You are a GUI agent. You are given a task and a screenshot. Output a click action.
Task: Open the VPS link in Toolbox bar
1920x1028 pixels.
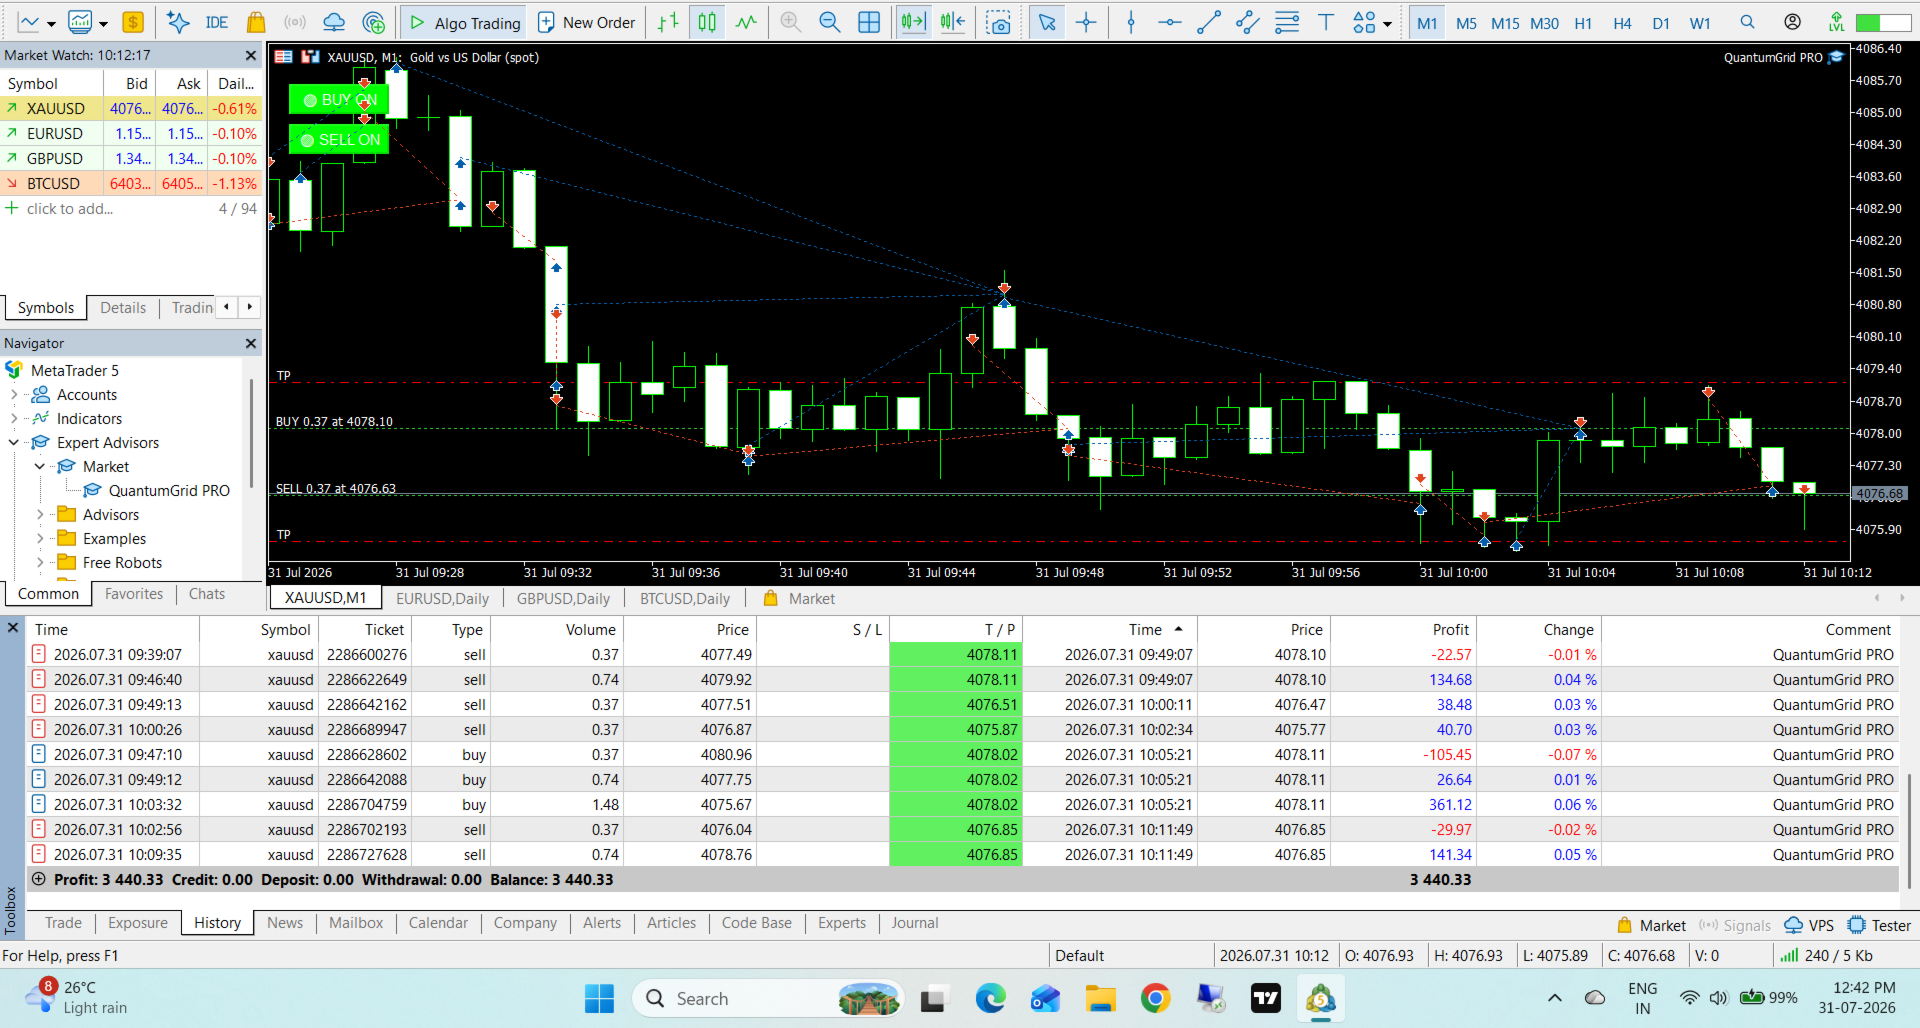1810,926
